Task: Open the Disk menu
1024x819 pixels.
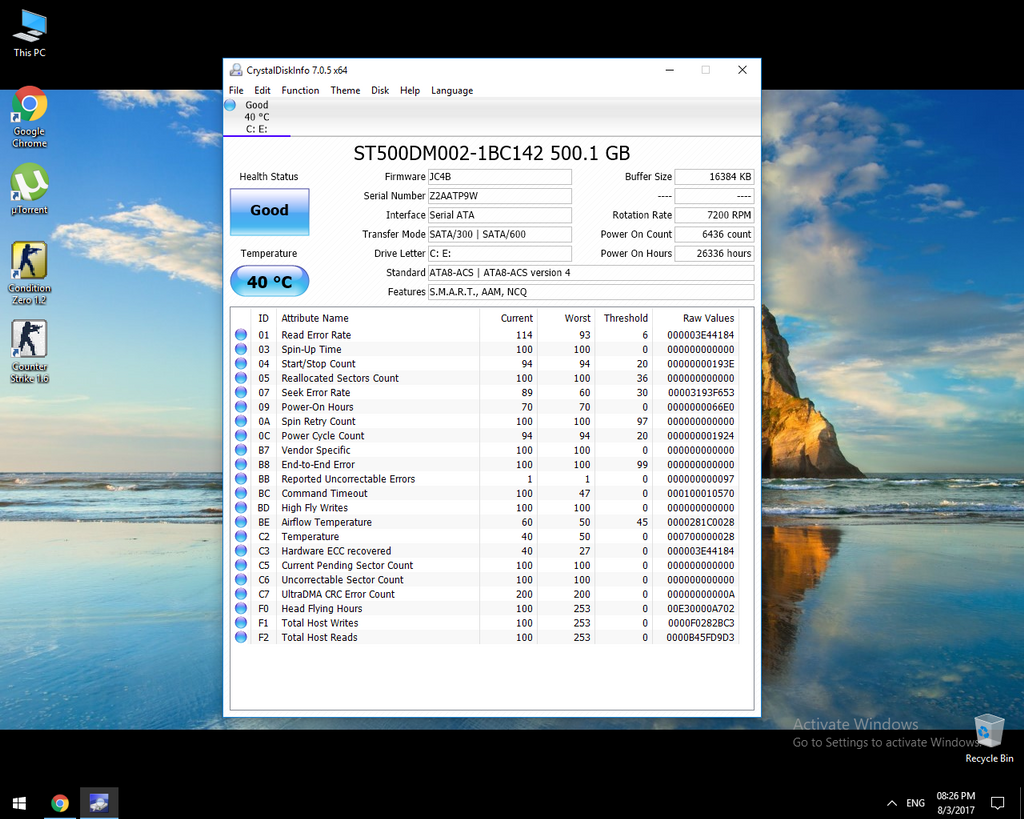Action: pos(380,90)
